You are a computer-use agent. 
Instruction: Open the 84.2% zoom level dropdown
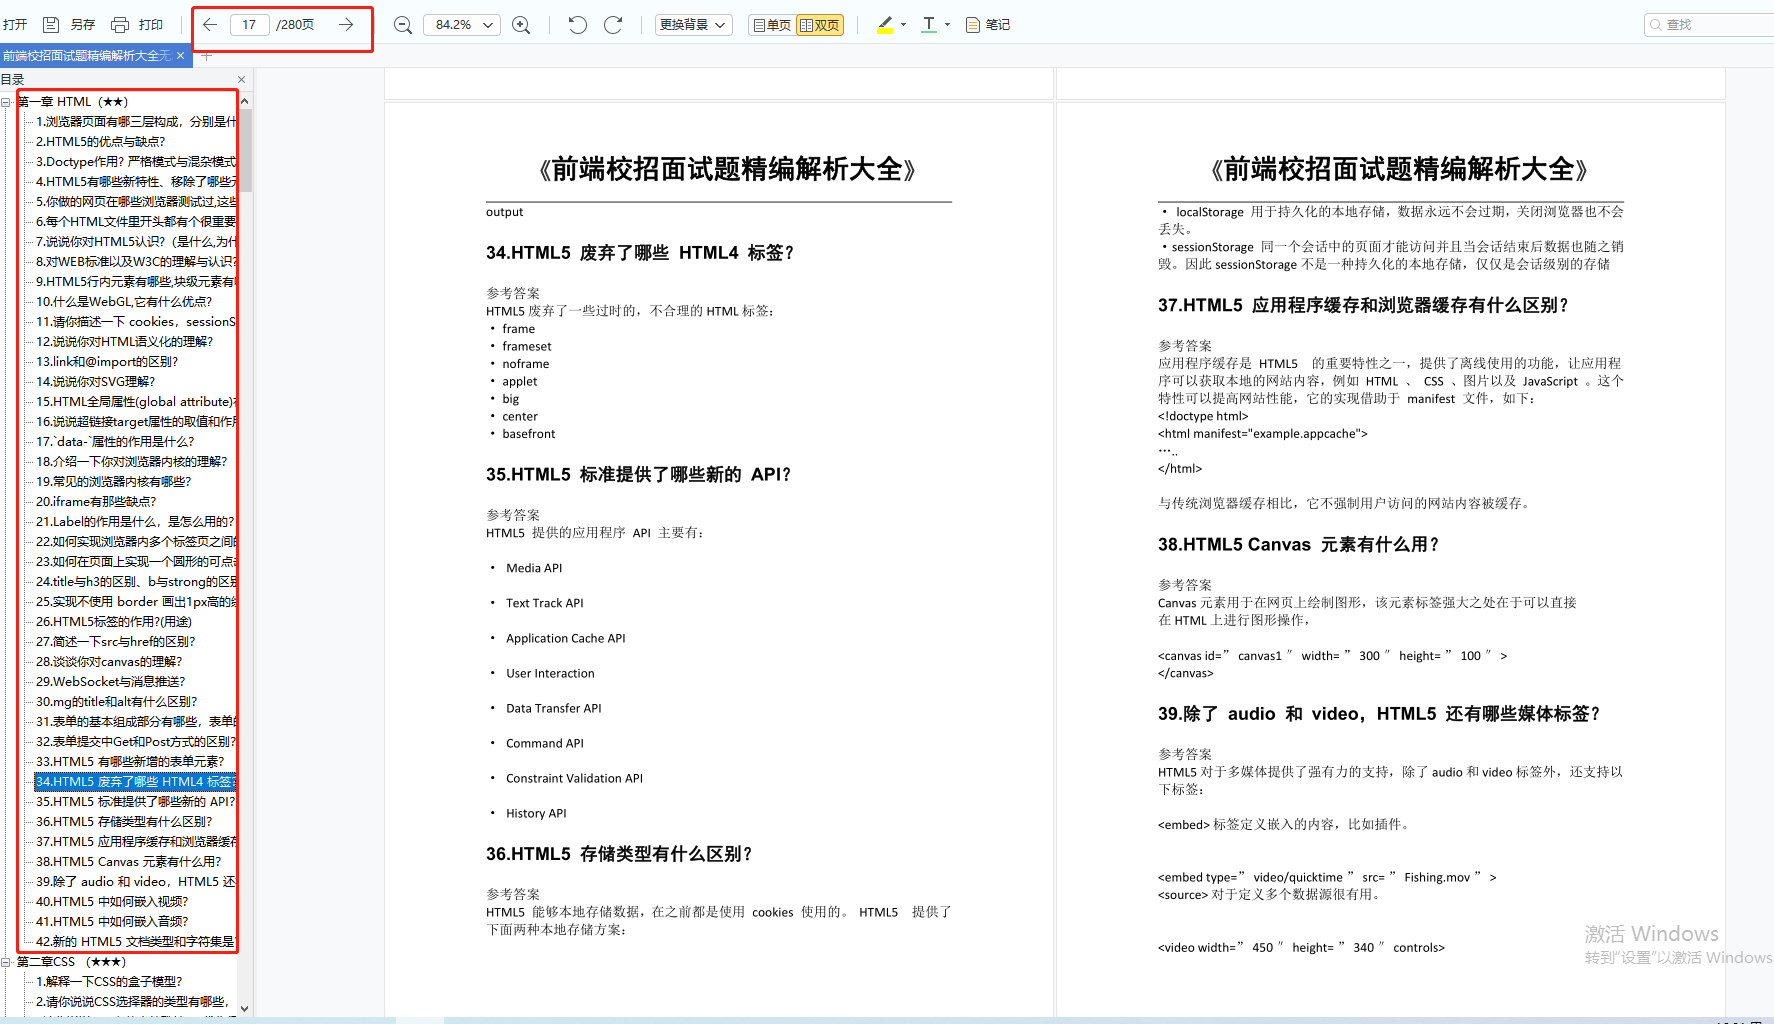[461, 24]
